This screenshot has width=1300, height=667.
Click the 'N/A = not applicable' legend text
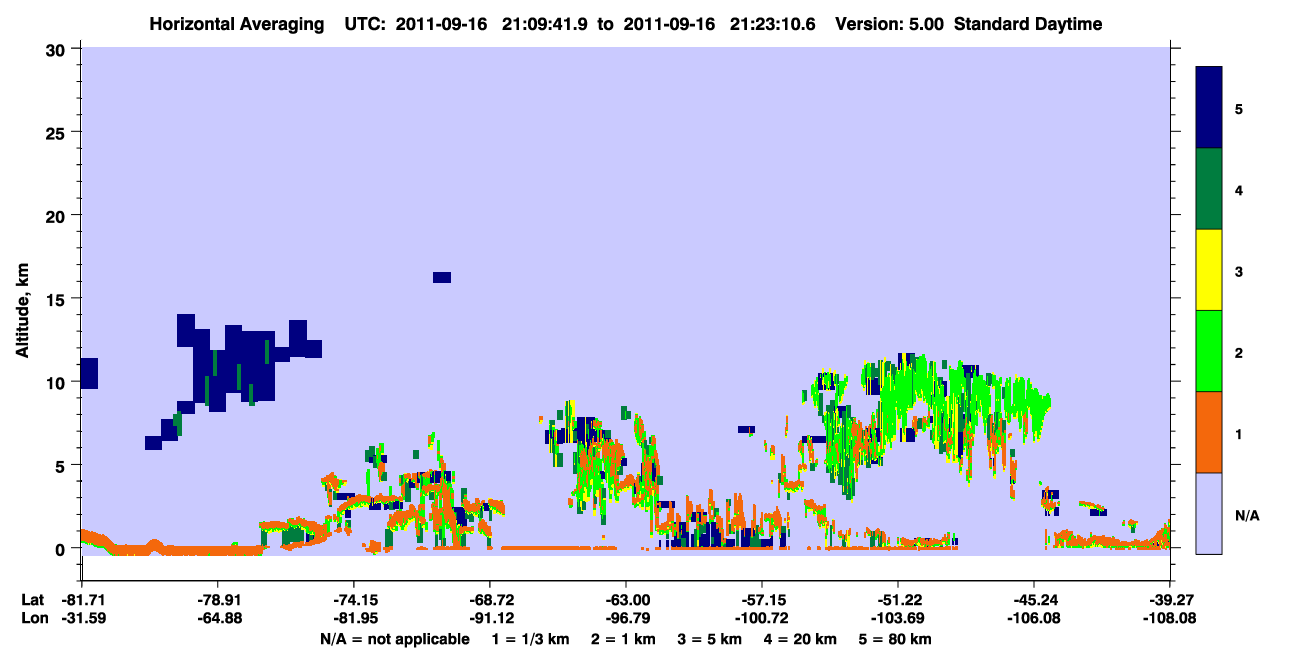(x=394, y=639)
